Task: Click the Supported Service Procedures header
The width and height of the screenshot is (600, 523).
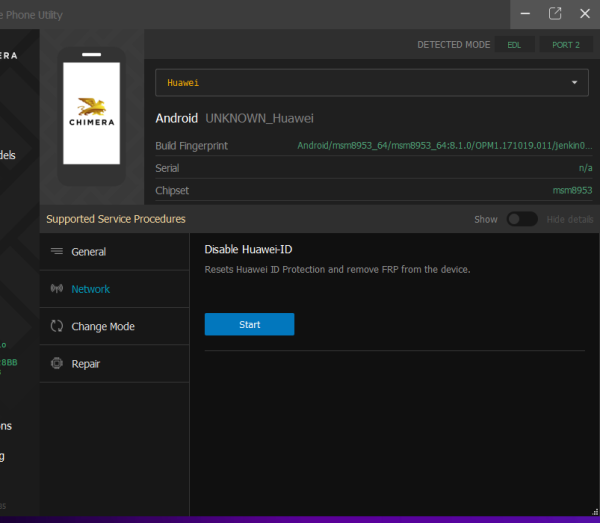Action: click(x=116, y=219)
